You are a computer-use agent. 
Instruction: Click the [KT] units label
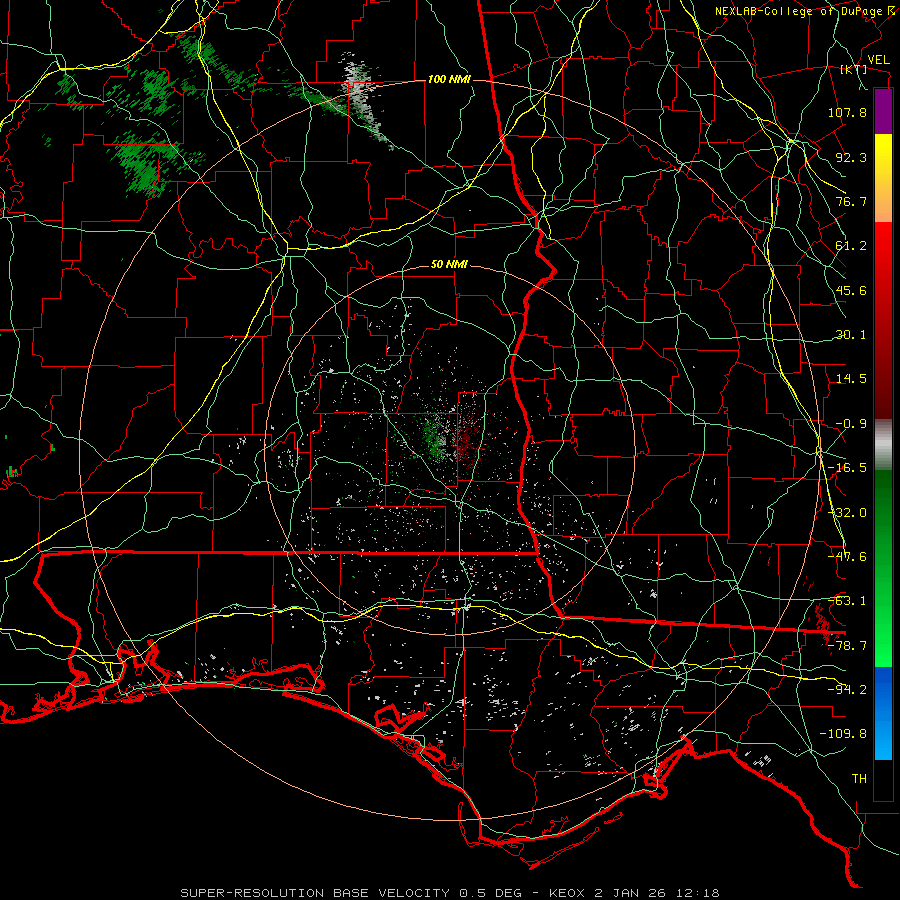tap(854, 69)
